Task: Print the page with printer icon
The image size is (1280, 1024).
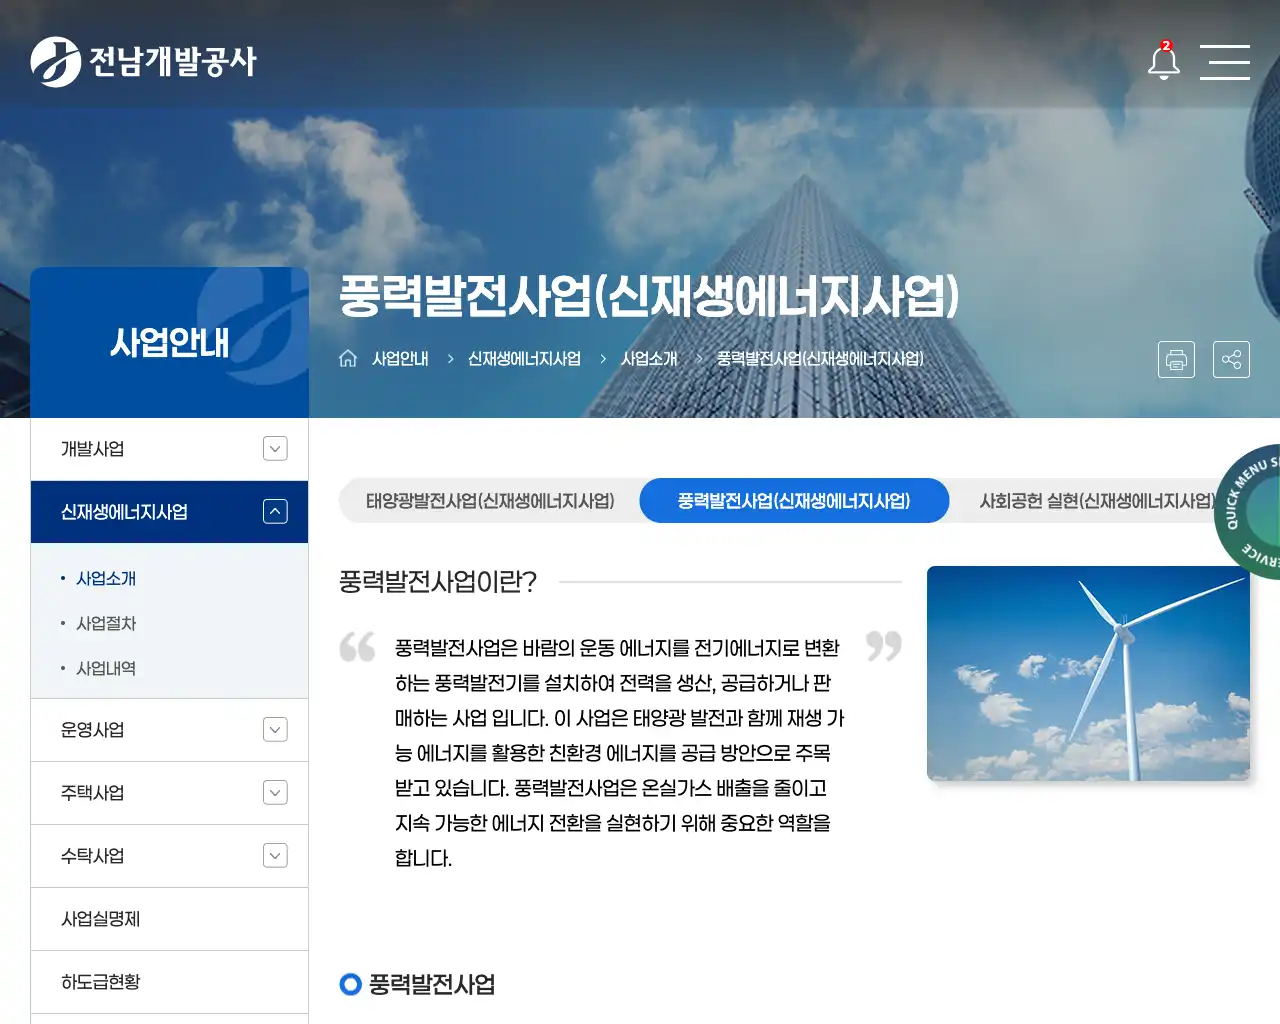Action: (1176, 359)
